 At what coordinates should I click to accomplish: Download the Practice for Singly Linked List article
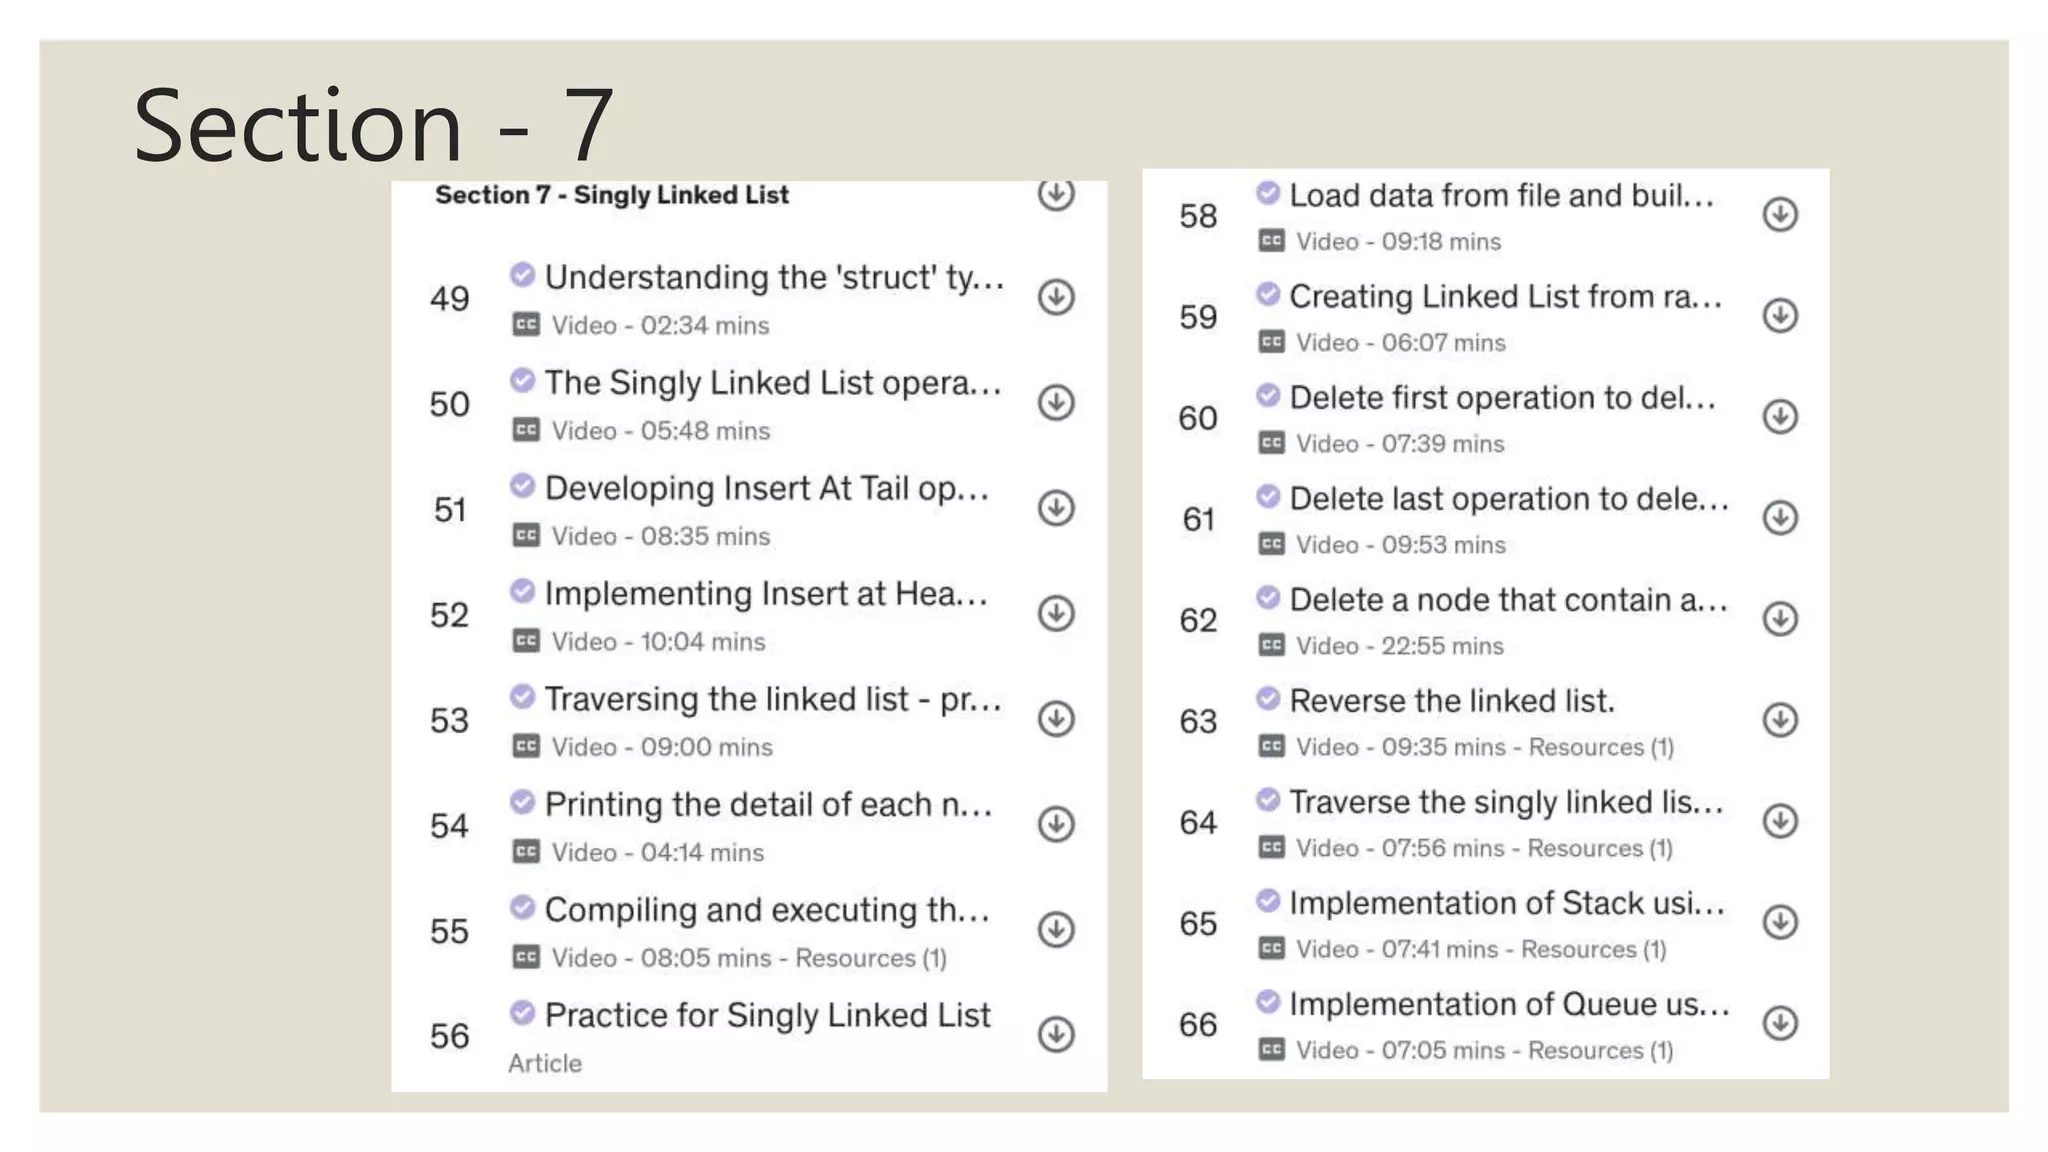pos(1056,1034)
